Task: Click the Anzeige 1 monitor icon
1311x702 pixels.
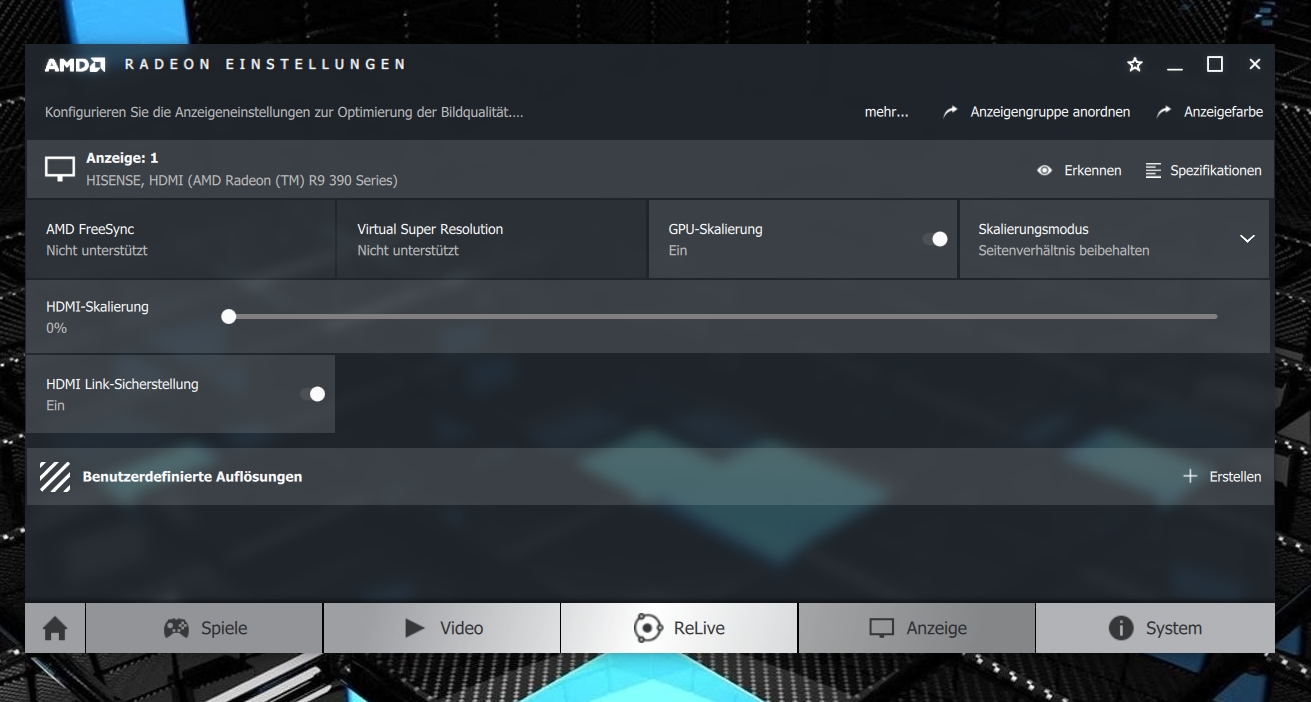Action: [x=60, y=169]
